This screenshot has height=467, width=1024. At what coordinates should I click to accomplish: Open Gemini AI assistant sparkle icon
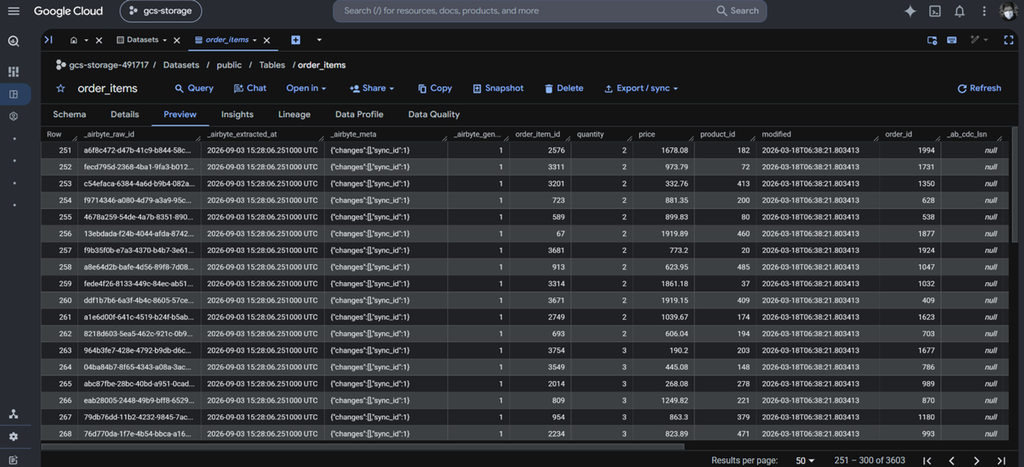[910, 11]
